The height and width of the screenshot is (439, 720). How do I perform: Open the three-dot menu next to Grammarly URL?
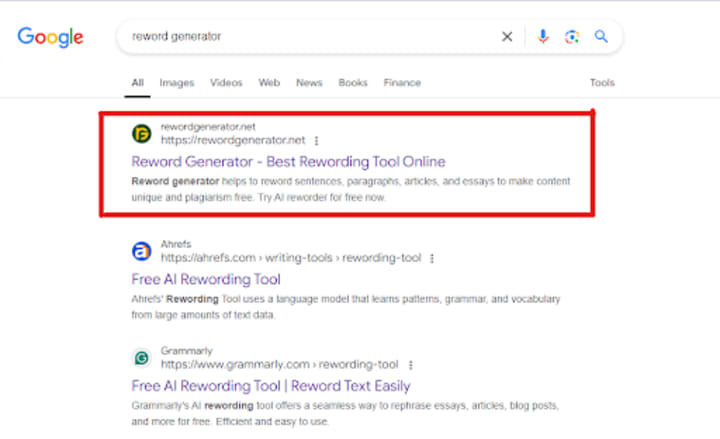tap(411, 365)
